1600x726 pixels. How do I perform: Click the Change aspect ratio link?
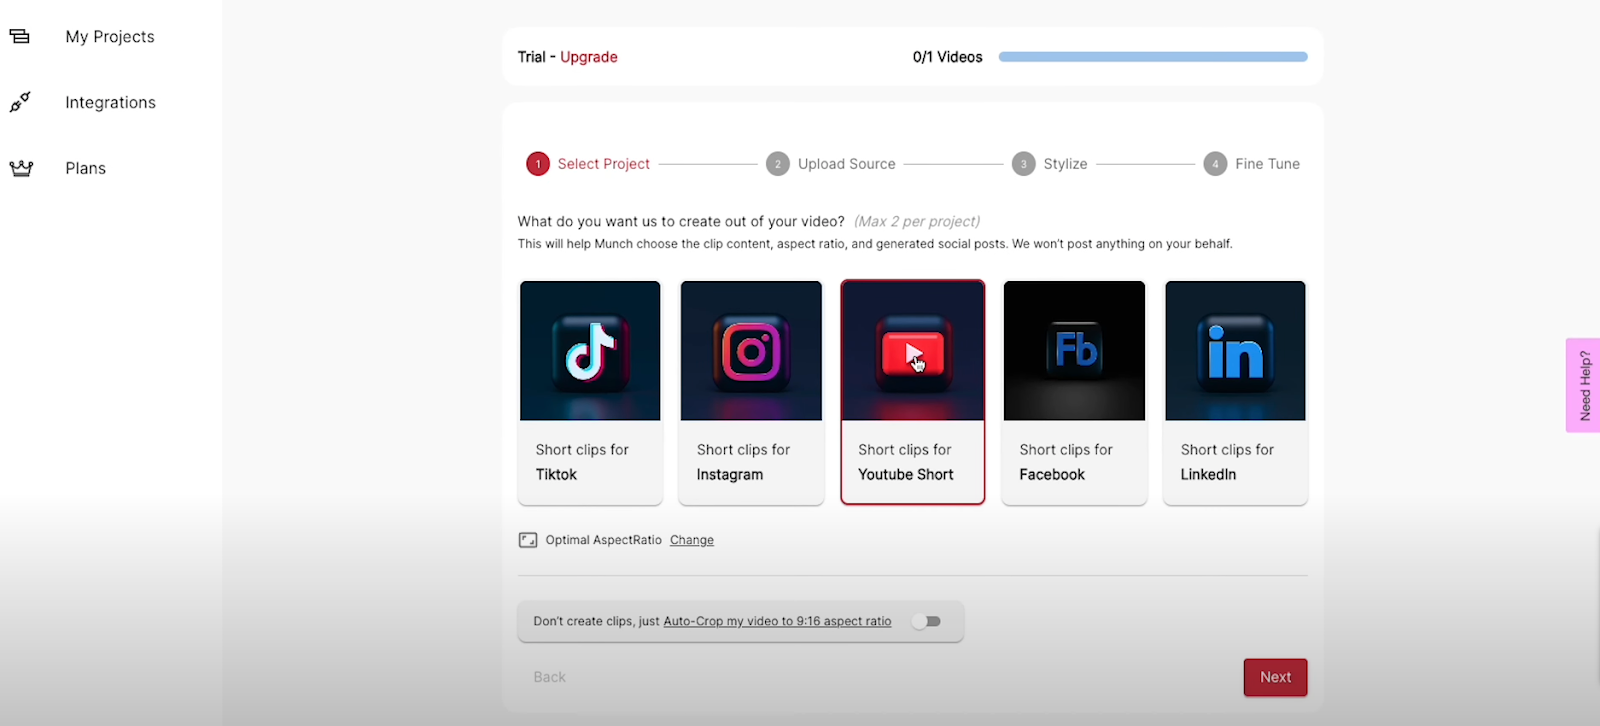point(692,540)
